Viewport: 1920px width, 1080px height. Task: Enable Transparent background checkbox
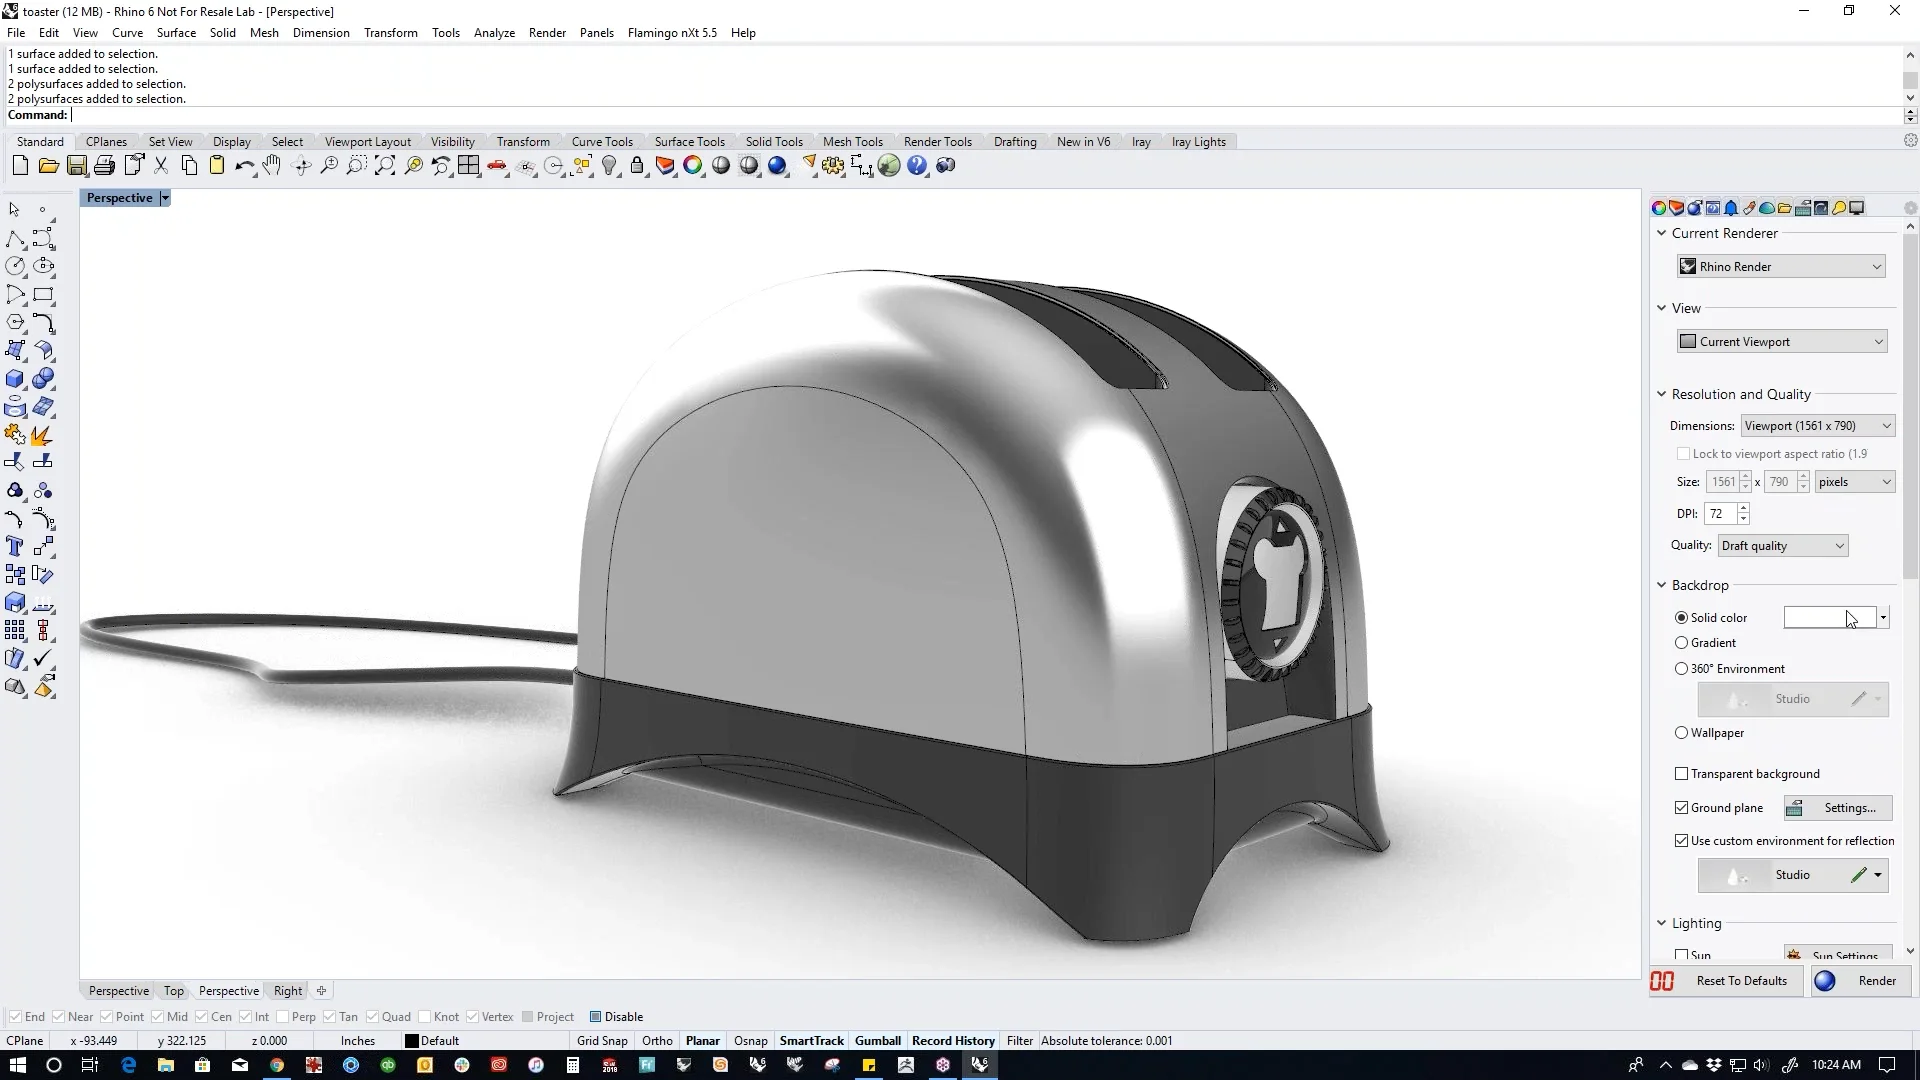click(1681, 774)
